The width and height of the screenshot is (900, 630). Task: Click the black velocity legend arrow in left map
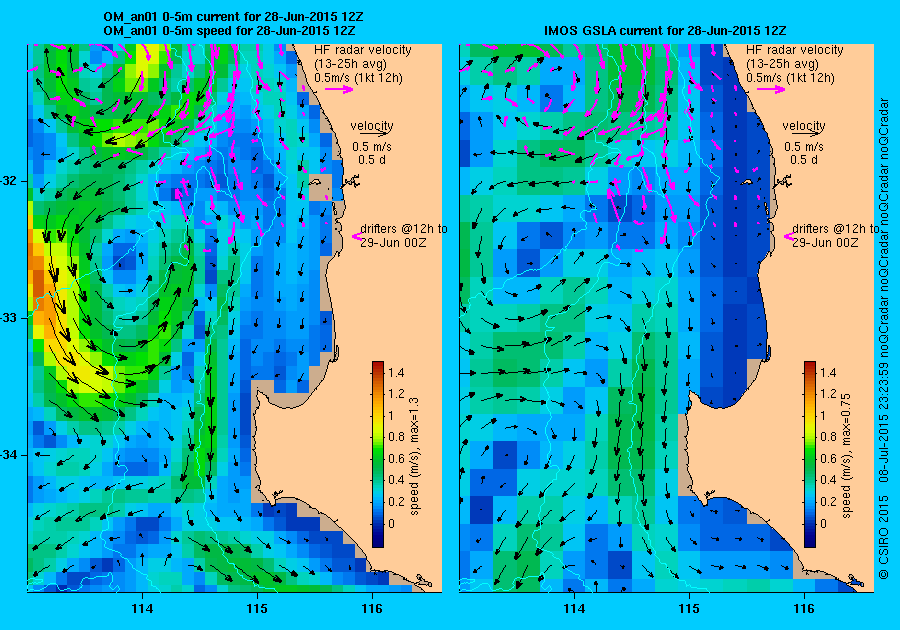pos(373,134)
